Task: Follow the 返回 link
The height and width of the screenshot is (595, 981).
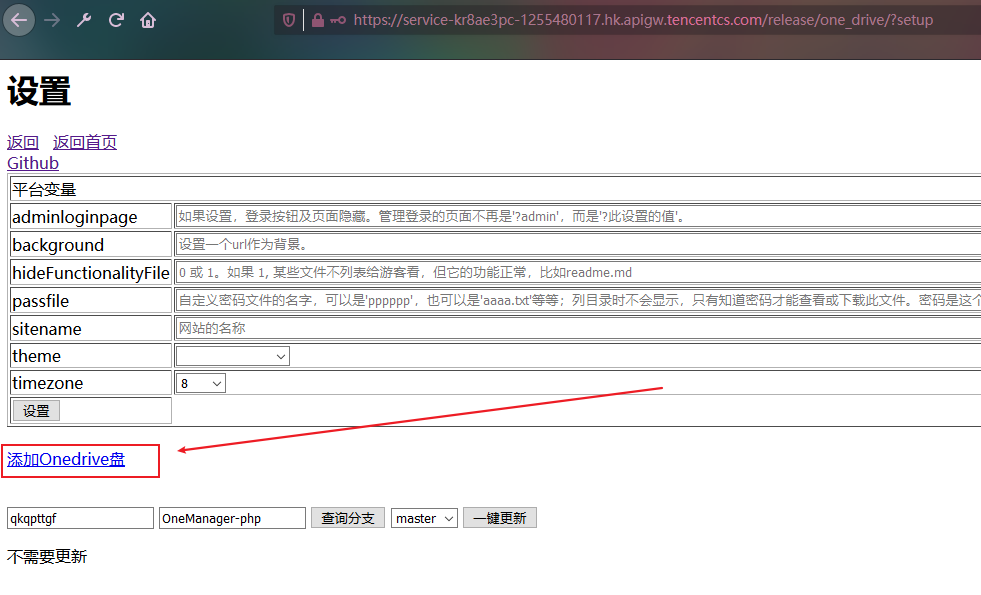Action: tap(23, 142)
